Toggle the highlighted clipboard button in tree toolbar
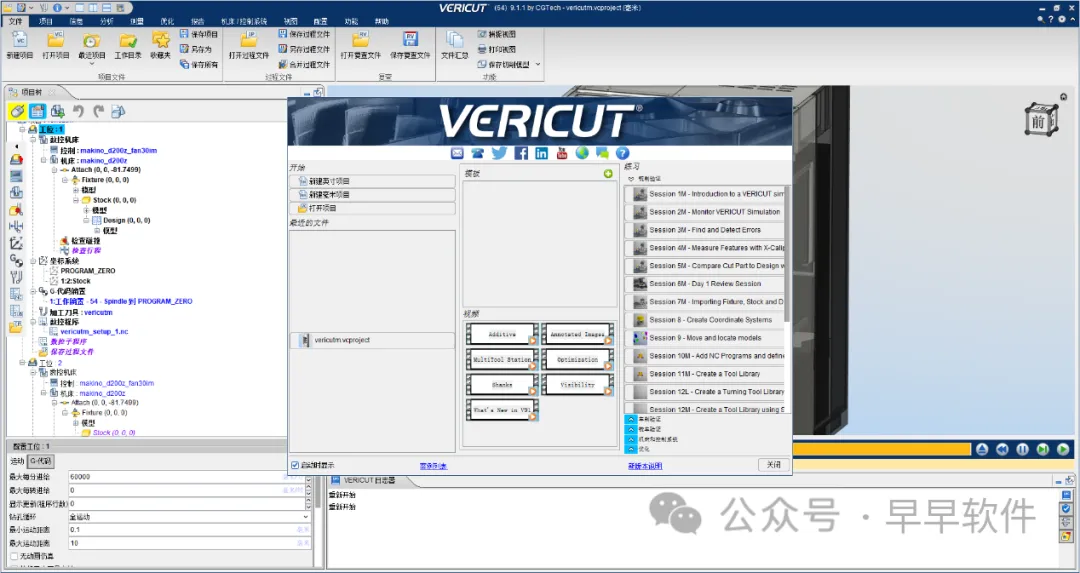Viewport: 1080px width, 573px height. (37, 111)
